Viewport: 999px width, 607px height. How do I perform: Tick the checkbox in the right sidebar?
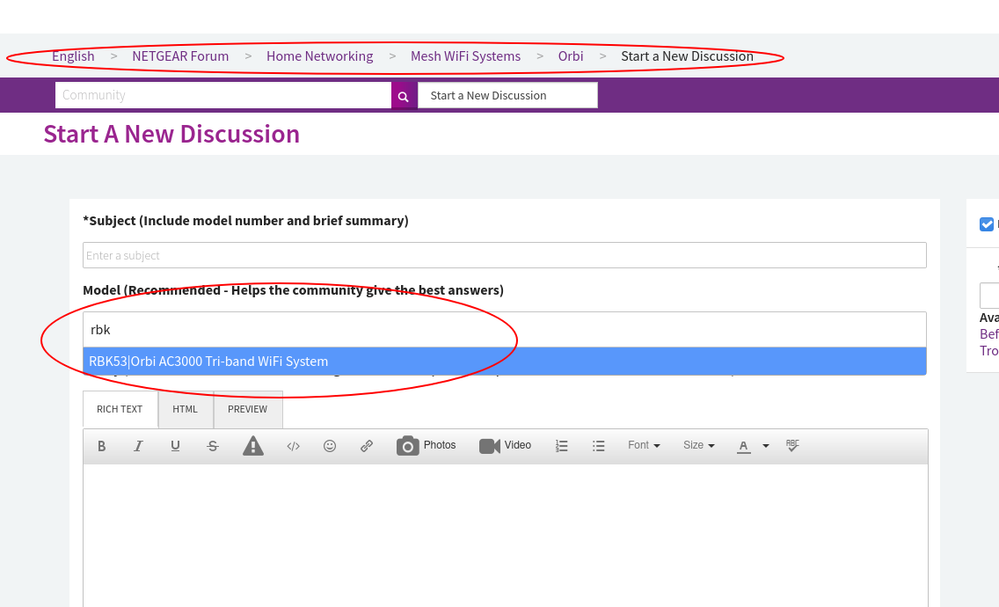pos(987,224)
